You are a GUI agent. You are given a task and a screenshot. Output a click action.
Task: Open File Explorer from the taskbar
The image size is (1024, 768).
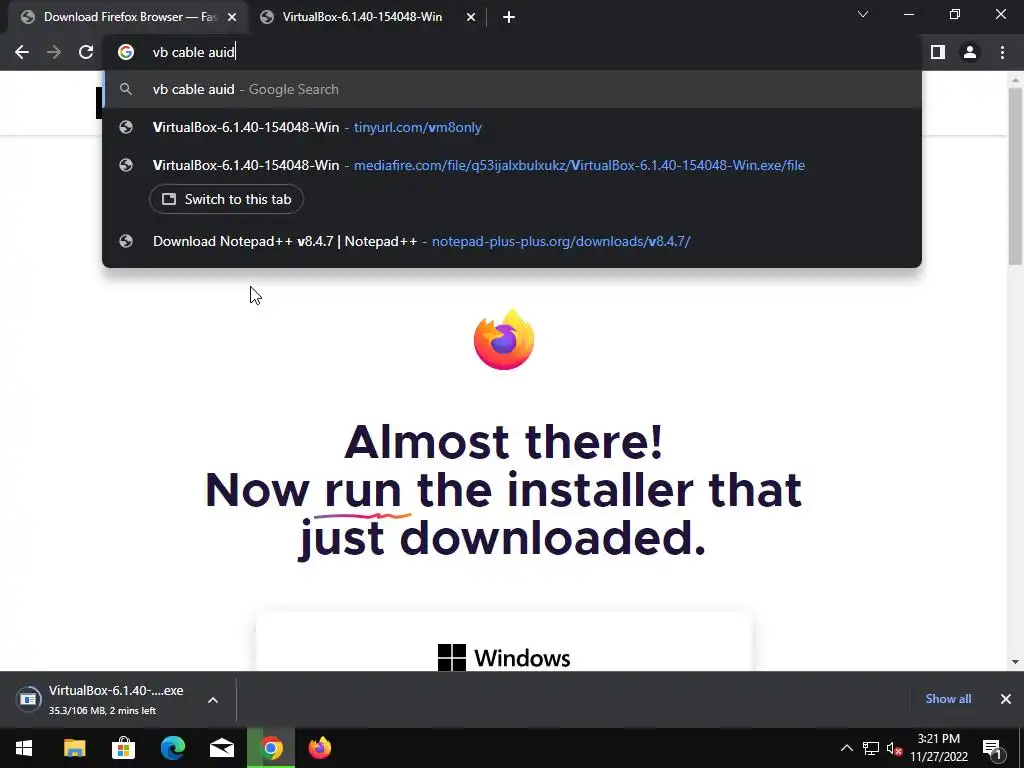click(x=74, y=748)
